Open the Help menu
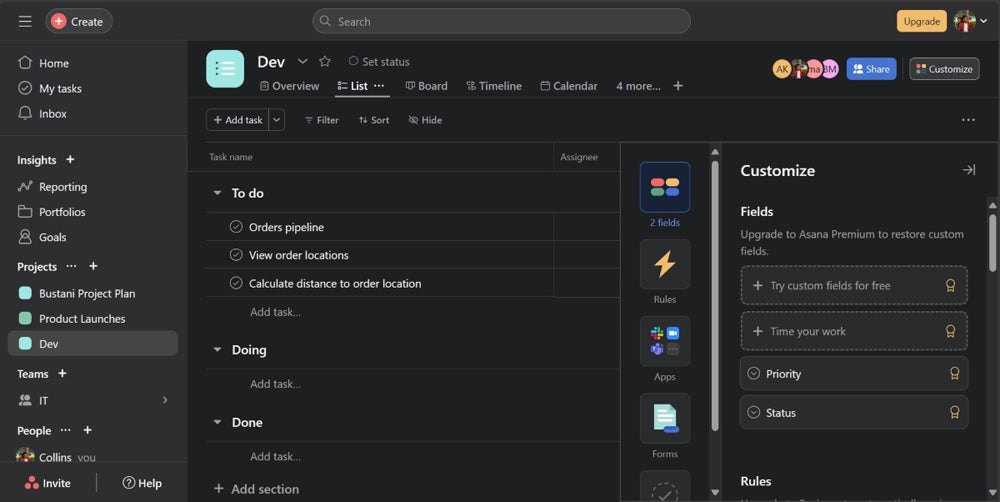This screenshot has width=1000, height=502. coord(142,483)
